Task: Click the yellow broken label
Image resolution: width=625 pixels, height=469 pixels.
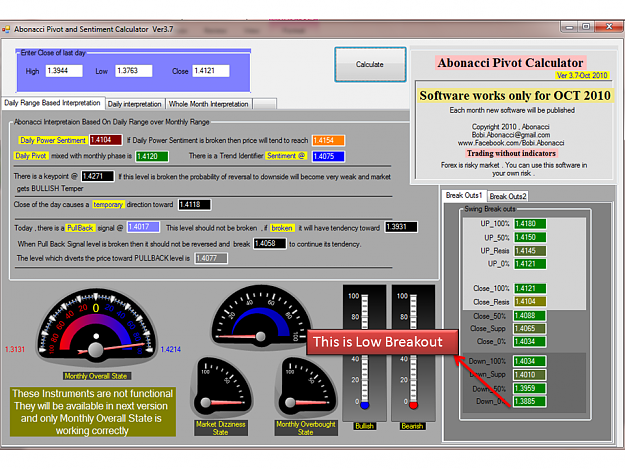Action: click(282, 228)
